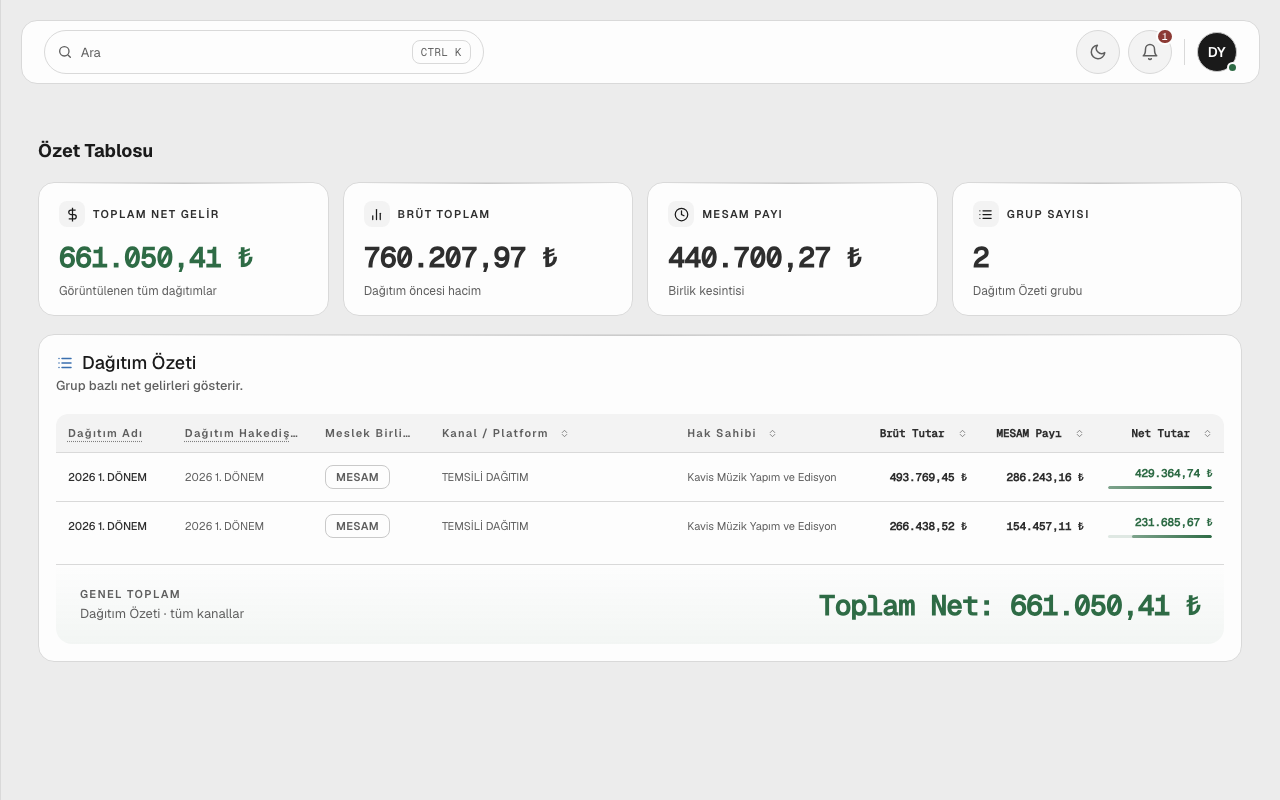The height and width of the screenshot is (800, 1280).
Task: Click the CTRL K shortcut badge
Action: [x=441, y=52]
